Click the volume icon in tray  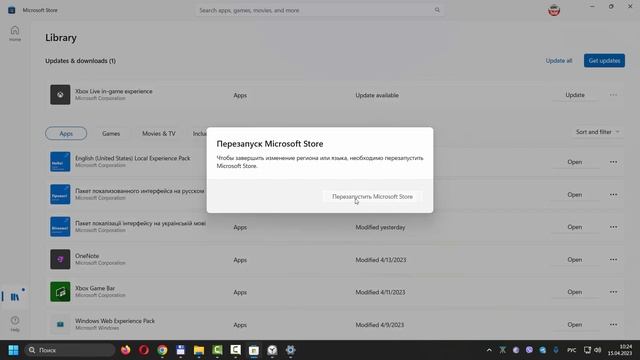click(598, 350)
